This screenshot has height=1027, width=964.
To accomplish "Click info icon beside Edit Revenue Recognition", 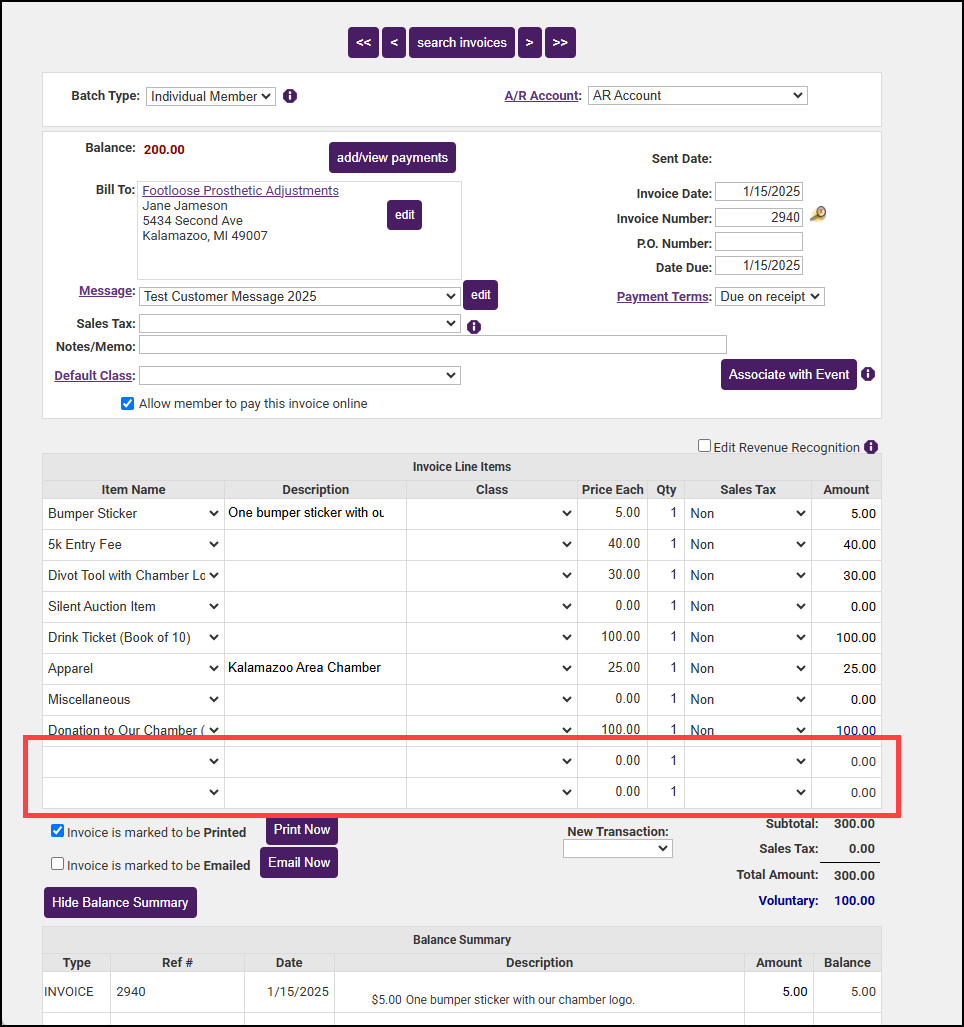I will coord(871,447).
